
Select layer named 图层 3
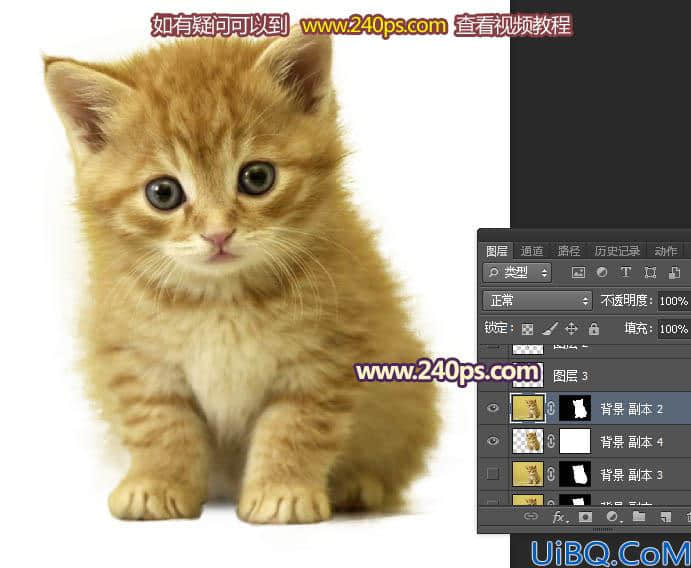pos(570,376)
